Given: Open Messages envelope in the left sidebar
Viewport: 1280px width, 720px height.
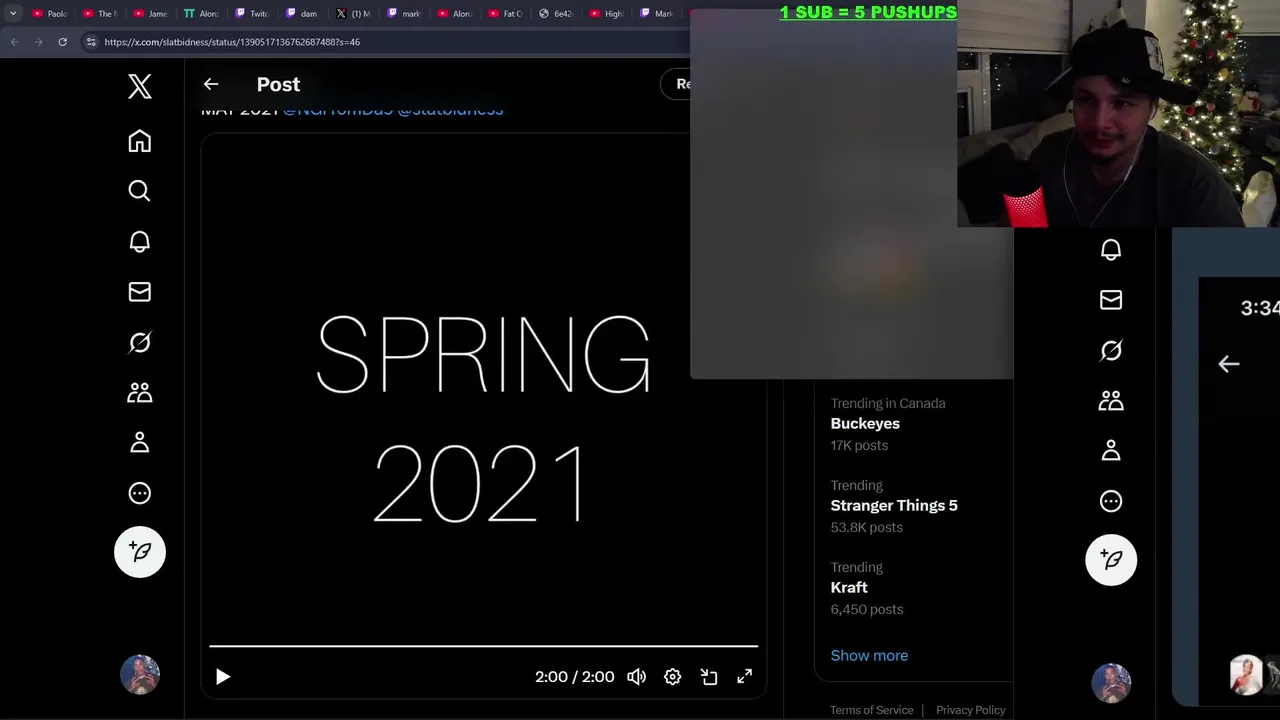Looking at the screenshot, I should tap(140, 291).
